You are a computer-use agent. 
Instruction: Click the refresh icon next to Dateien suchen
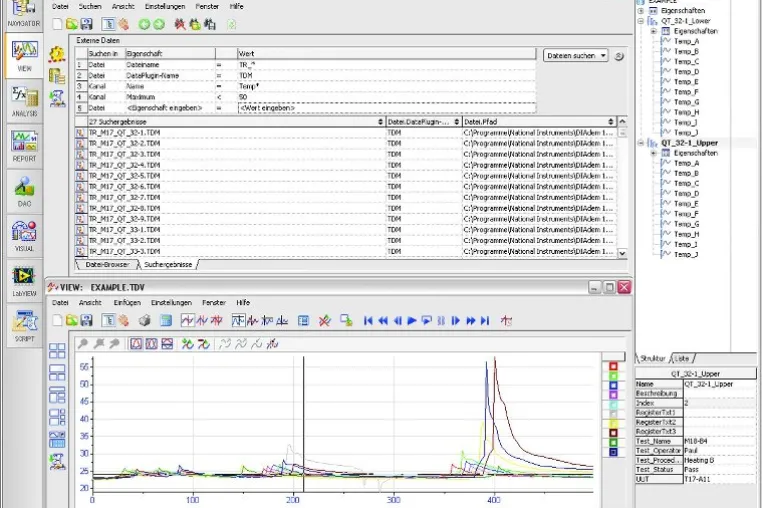click(619, 56)
